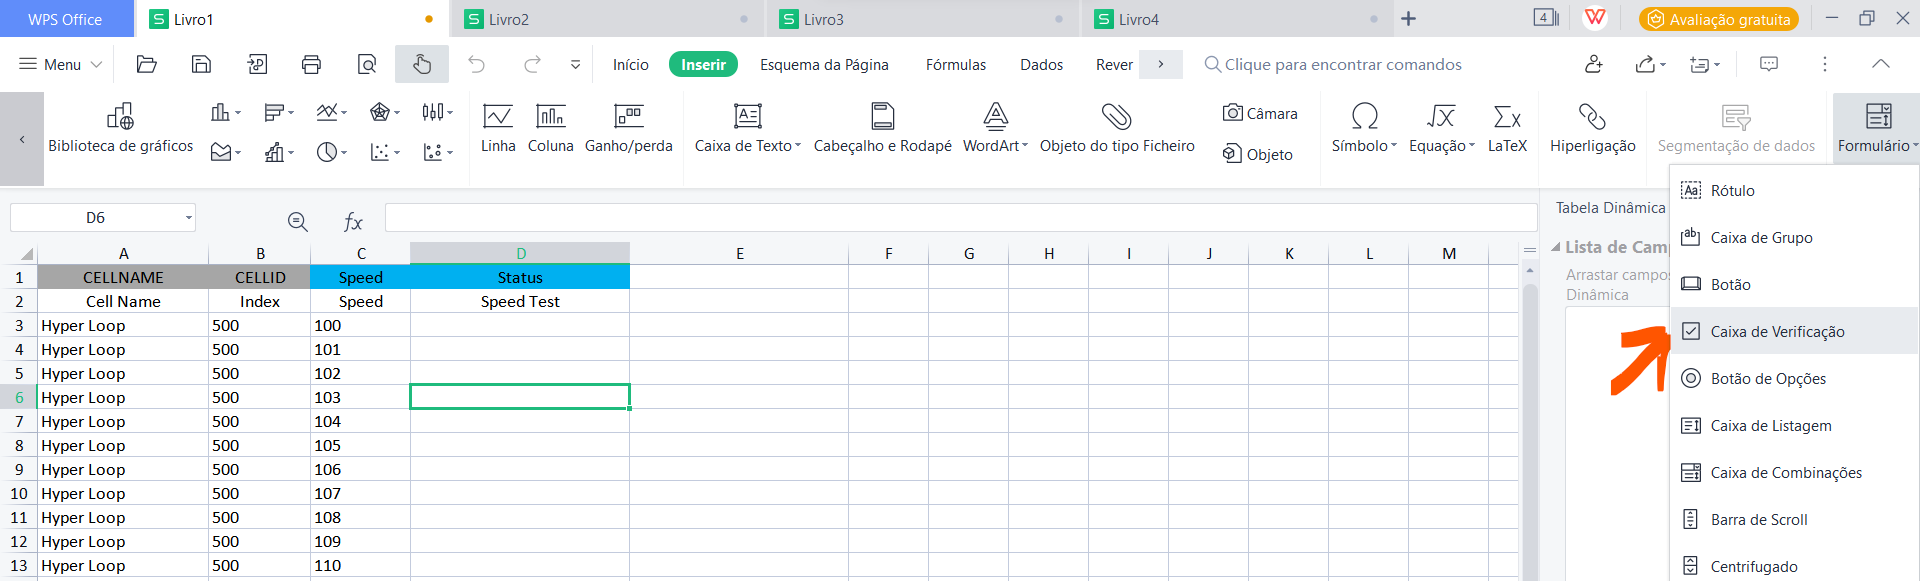Click Objeto do tipo Ficheiro
The height and width of the screenshot is (581, 1920).
click(1117, 129)
